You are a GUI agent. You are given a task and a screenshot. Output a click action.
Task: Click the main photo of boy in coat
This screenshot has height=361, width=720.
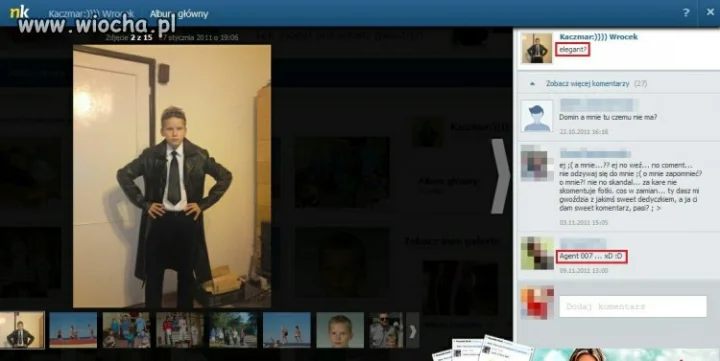pos(172,176)
